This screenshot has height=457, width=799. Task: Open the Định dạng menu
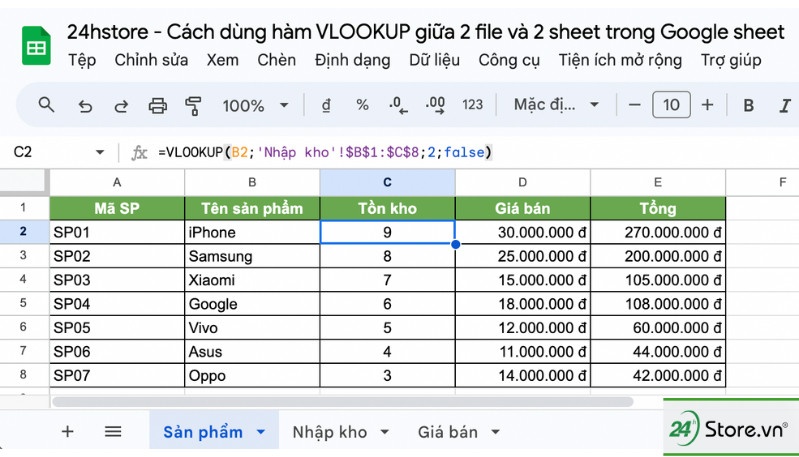point(353,60)
